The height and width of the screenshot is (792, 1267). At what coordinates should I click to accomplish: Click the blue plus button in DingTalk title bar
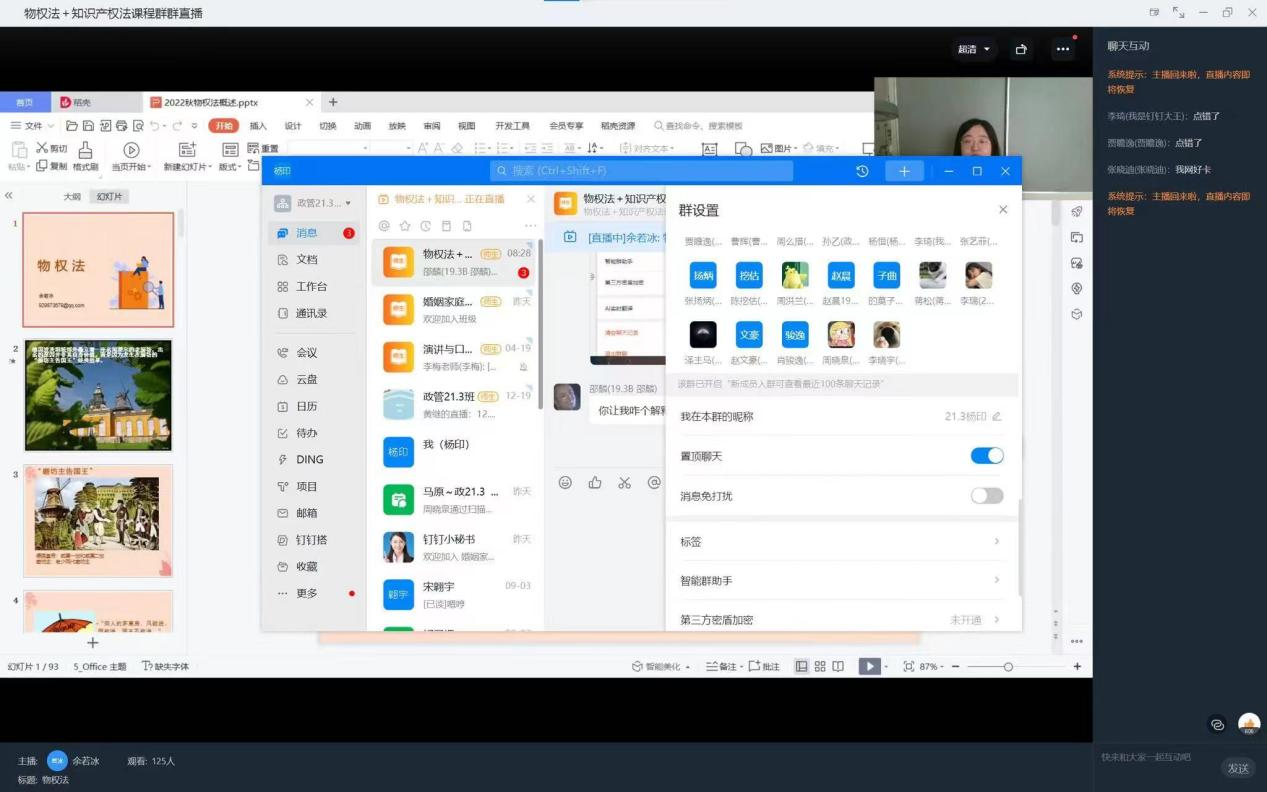pyautogui.click(x=904, y=171)
